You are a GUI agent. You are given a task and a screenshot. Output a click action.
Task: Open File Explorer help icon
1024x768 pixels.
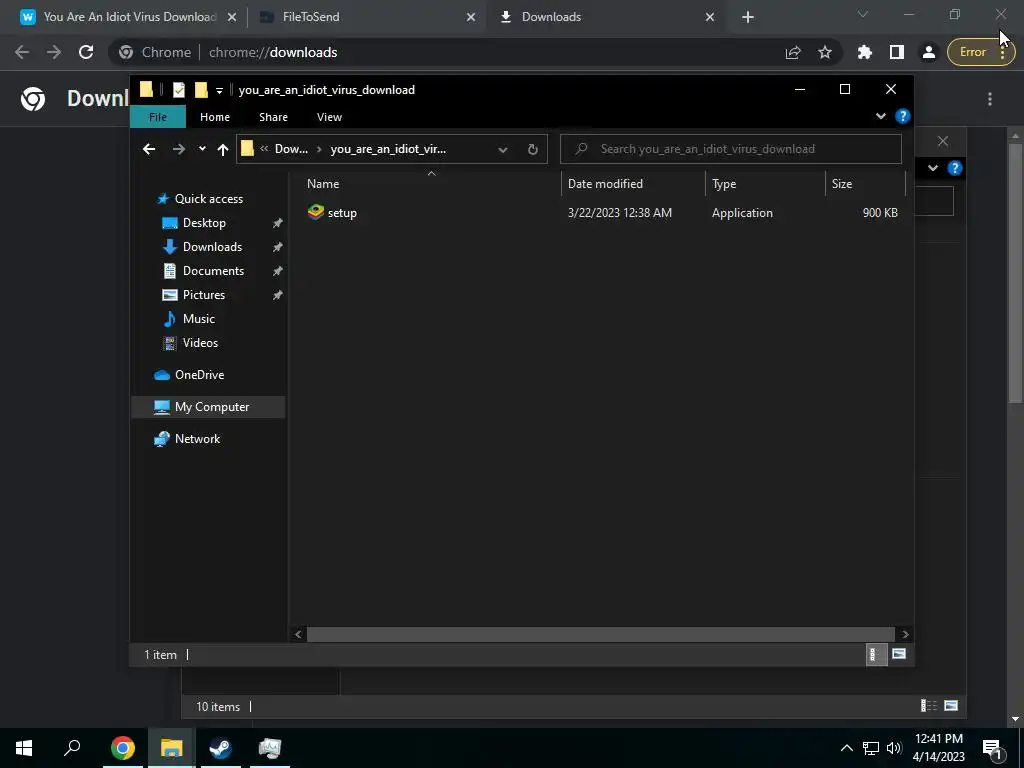(x=903, y=116)
